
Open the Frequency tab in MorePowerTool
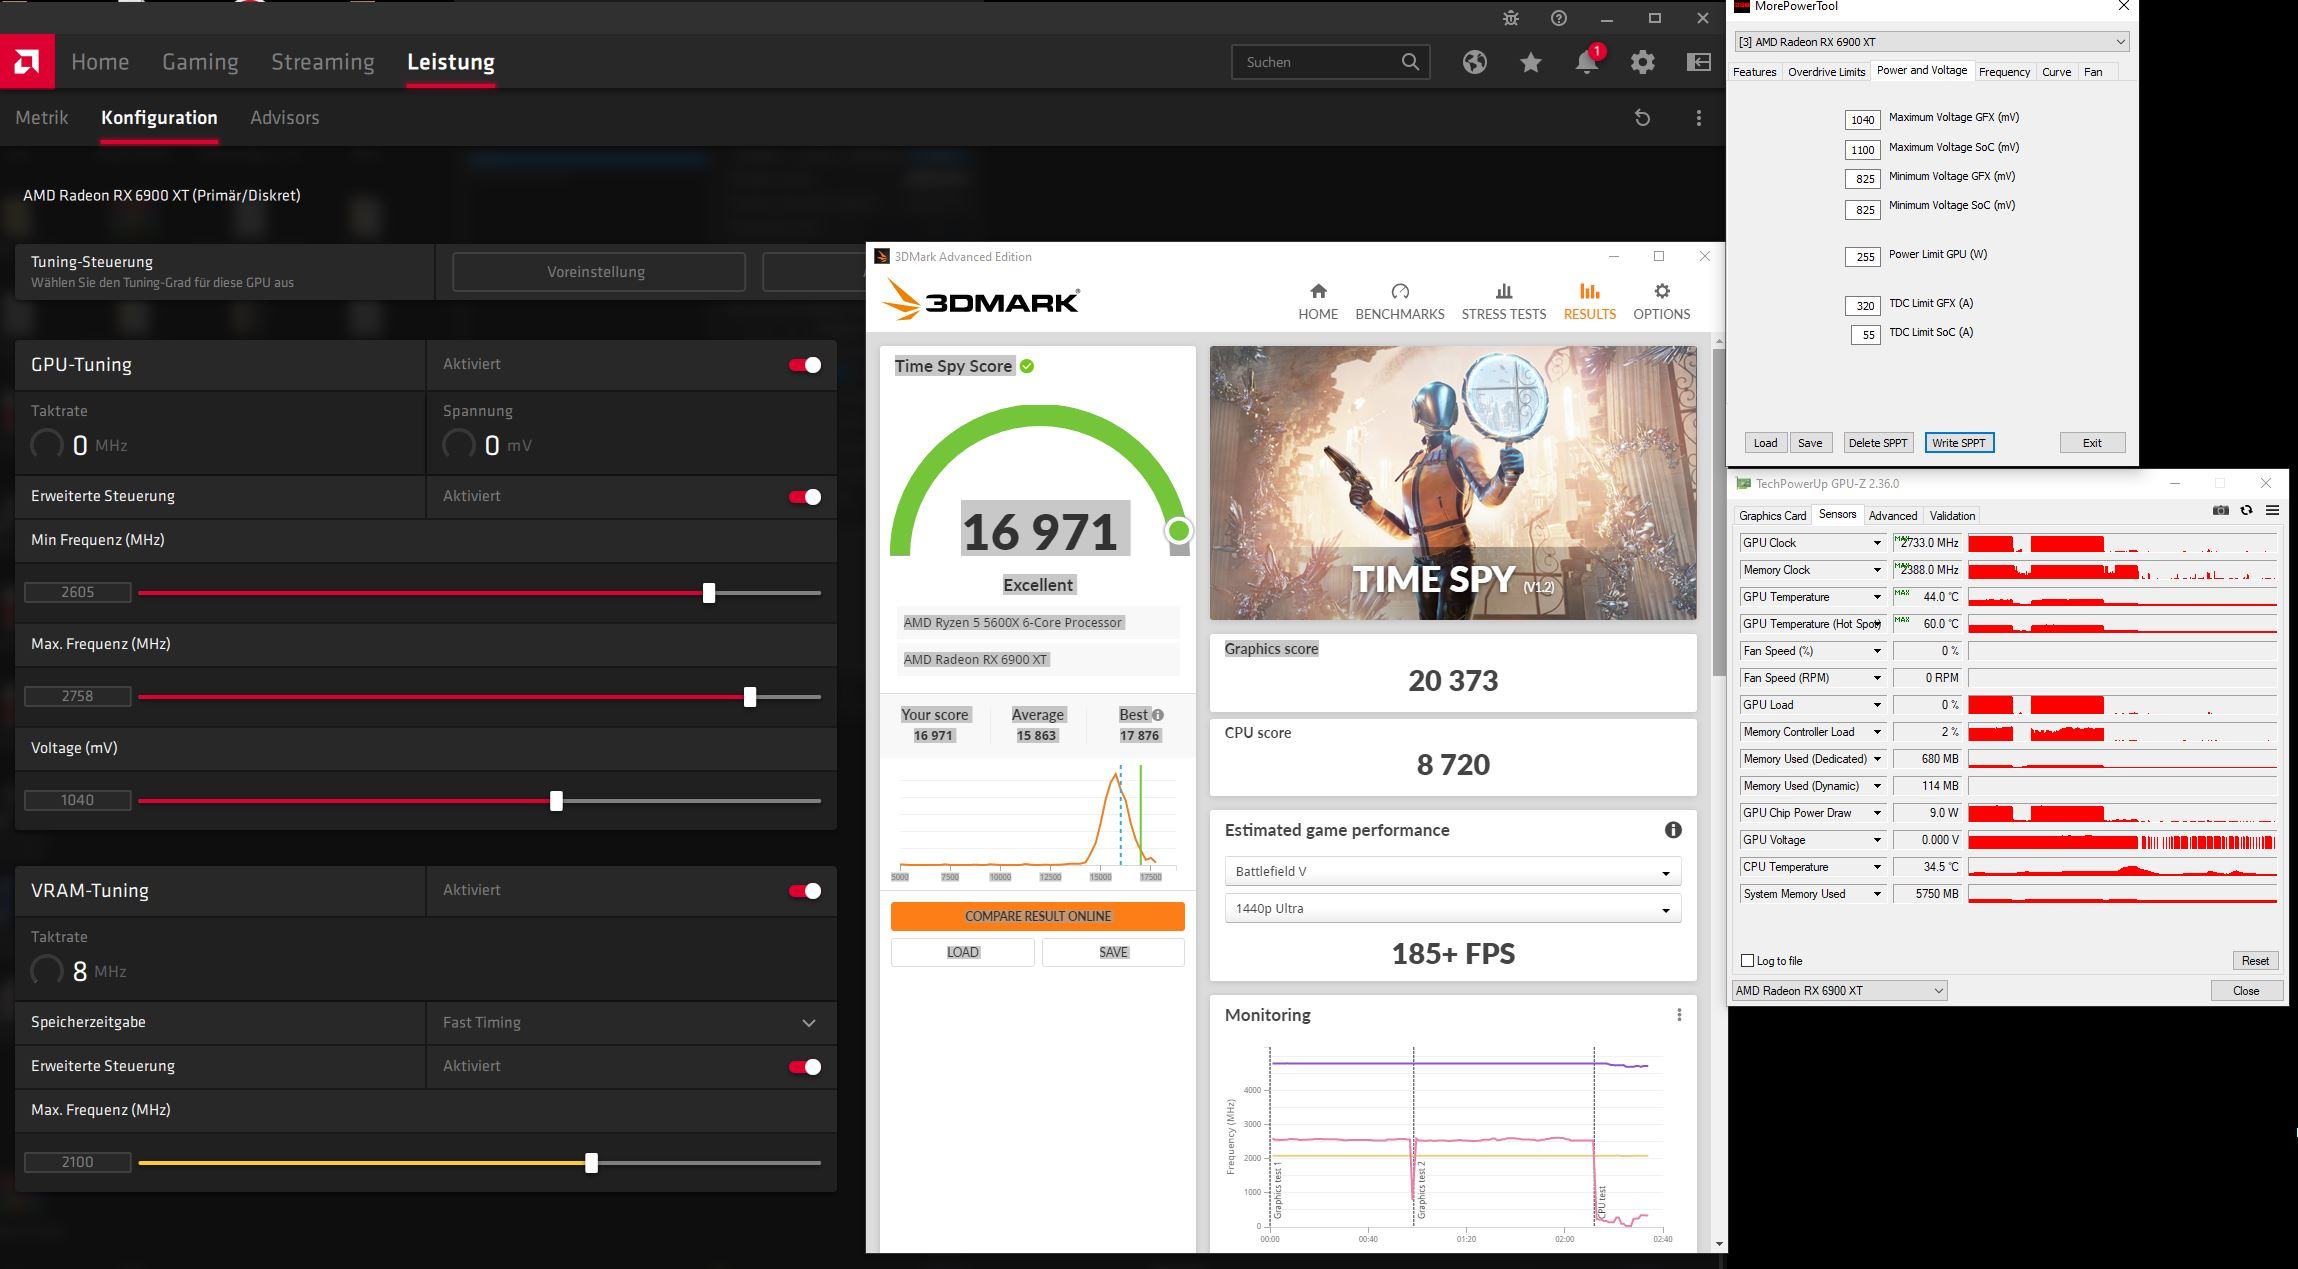(x=2003, y=72)
